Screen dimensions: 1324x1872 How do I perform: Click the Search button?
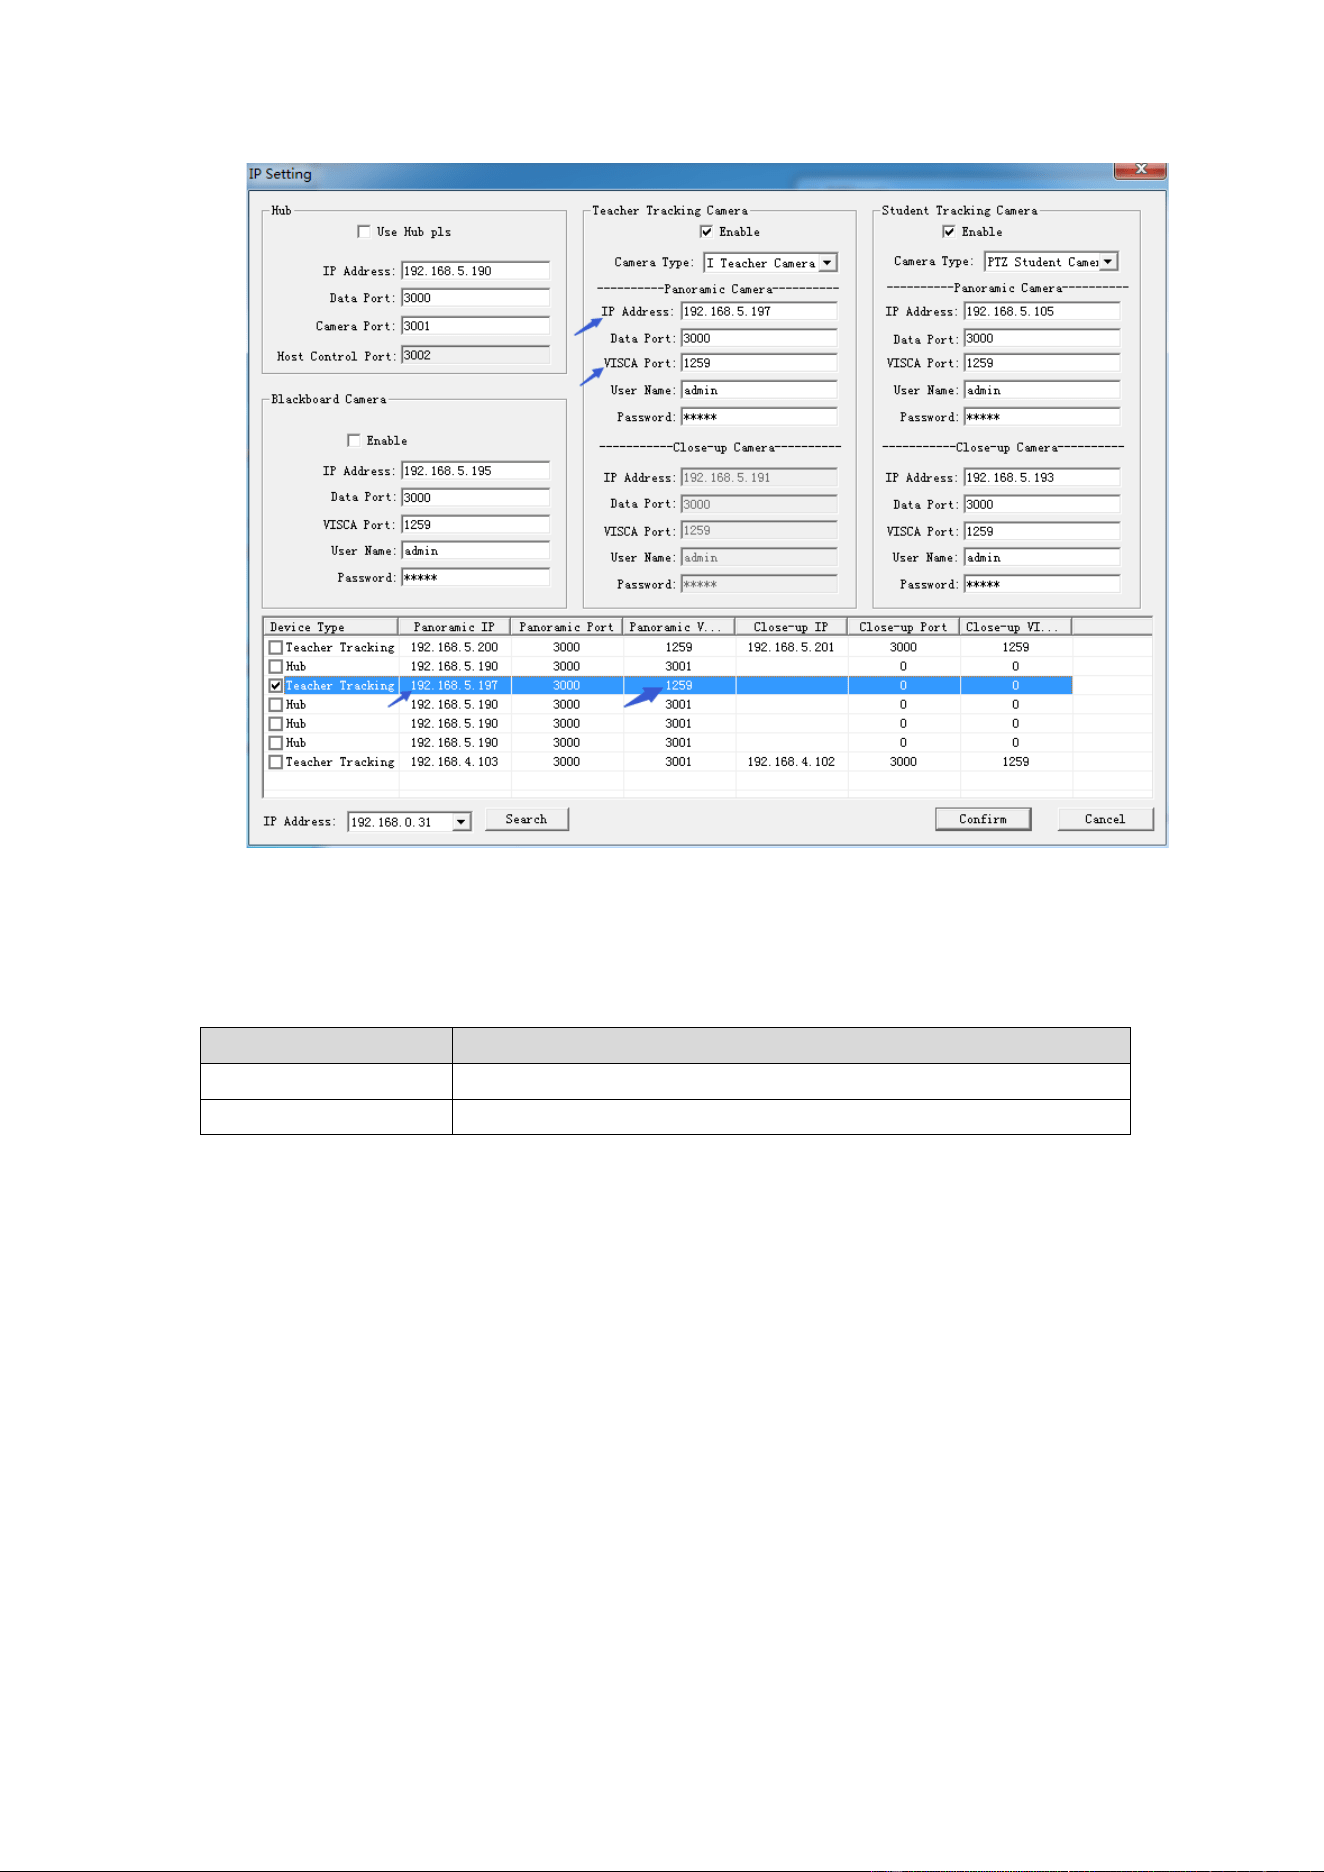pyautogui.click(x=527, y=819)
